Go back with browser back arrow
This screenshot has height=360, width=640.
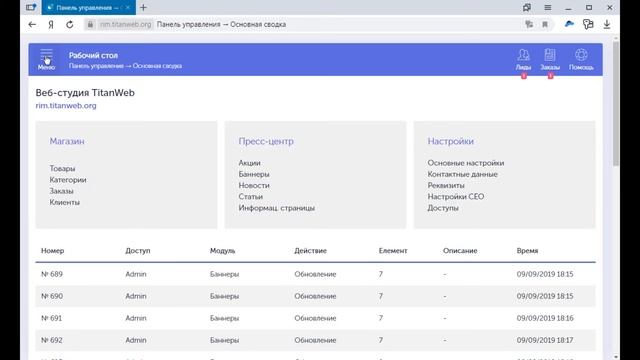pyautogui.click(x=32, y=24)
